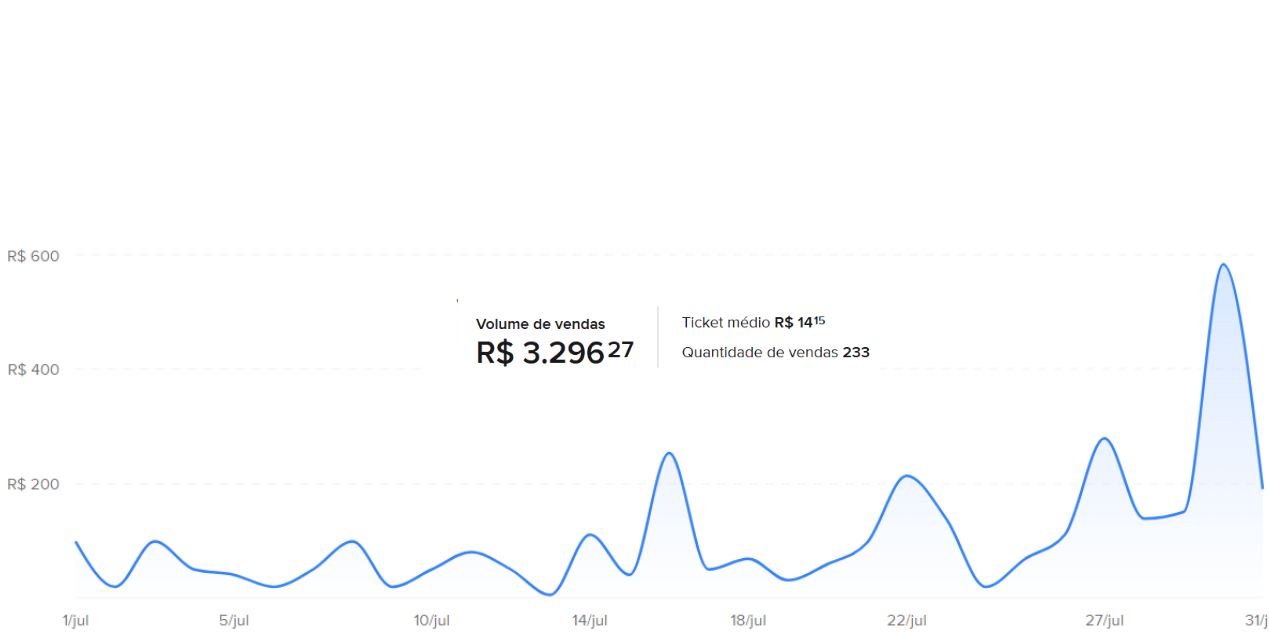Viewport: 1269px width, 634px height.
Task: Click the R$ 600 axis label
Action: point(33,256)
